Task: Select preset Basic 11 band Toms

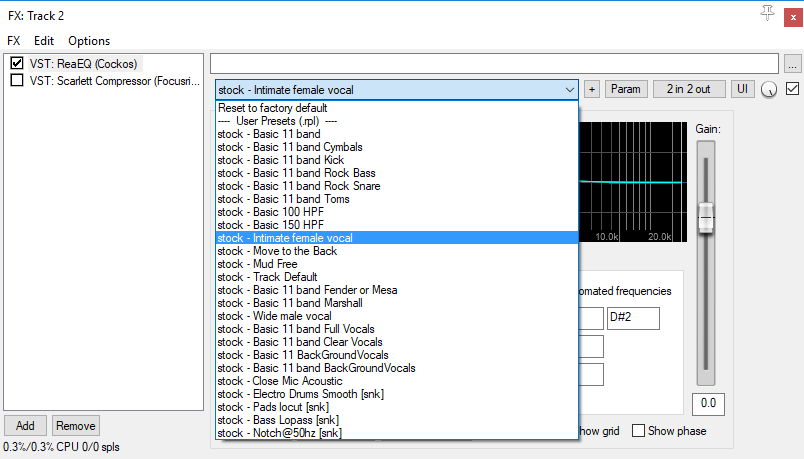Action: click(x=397, y=199)
